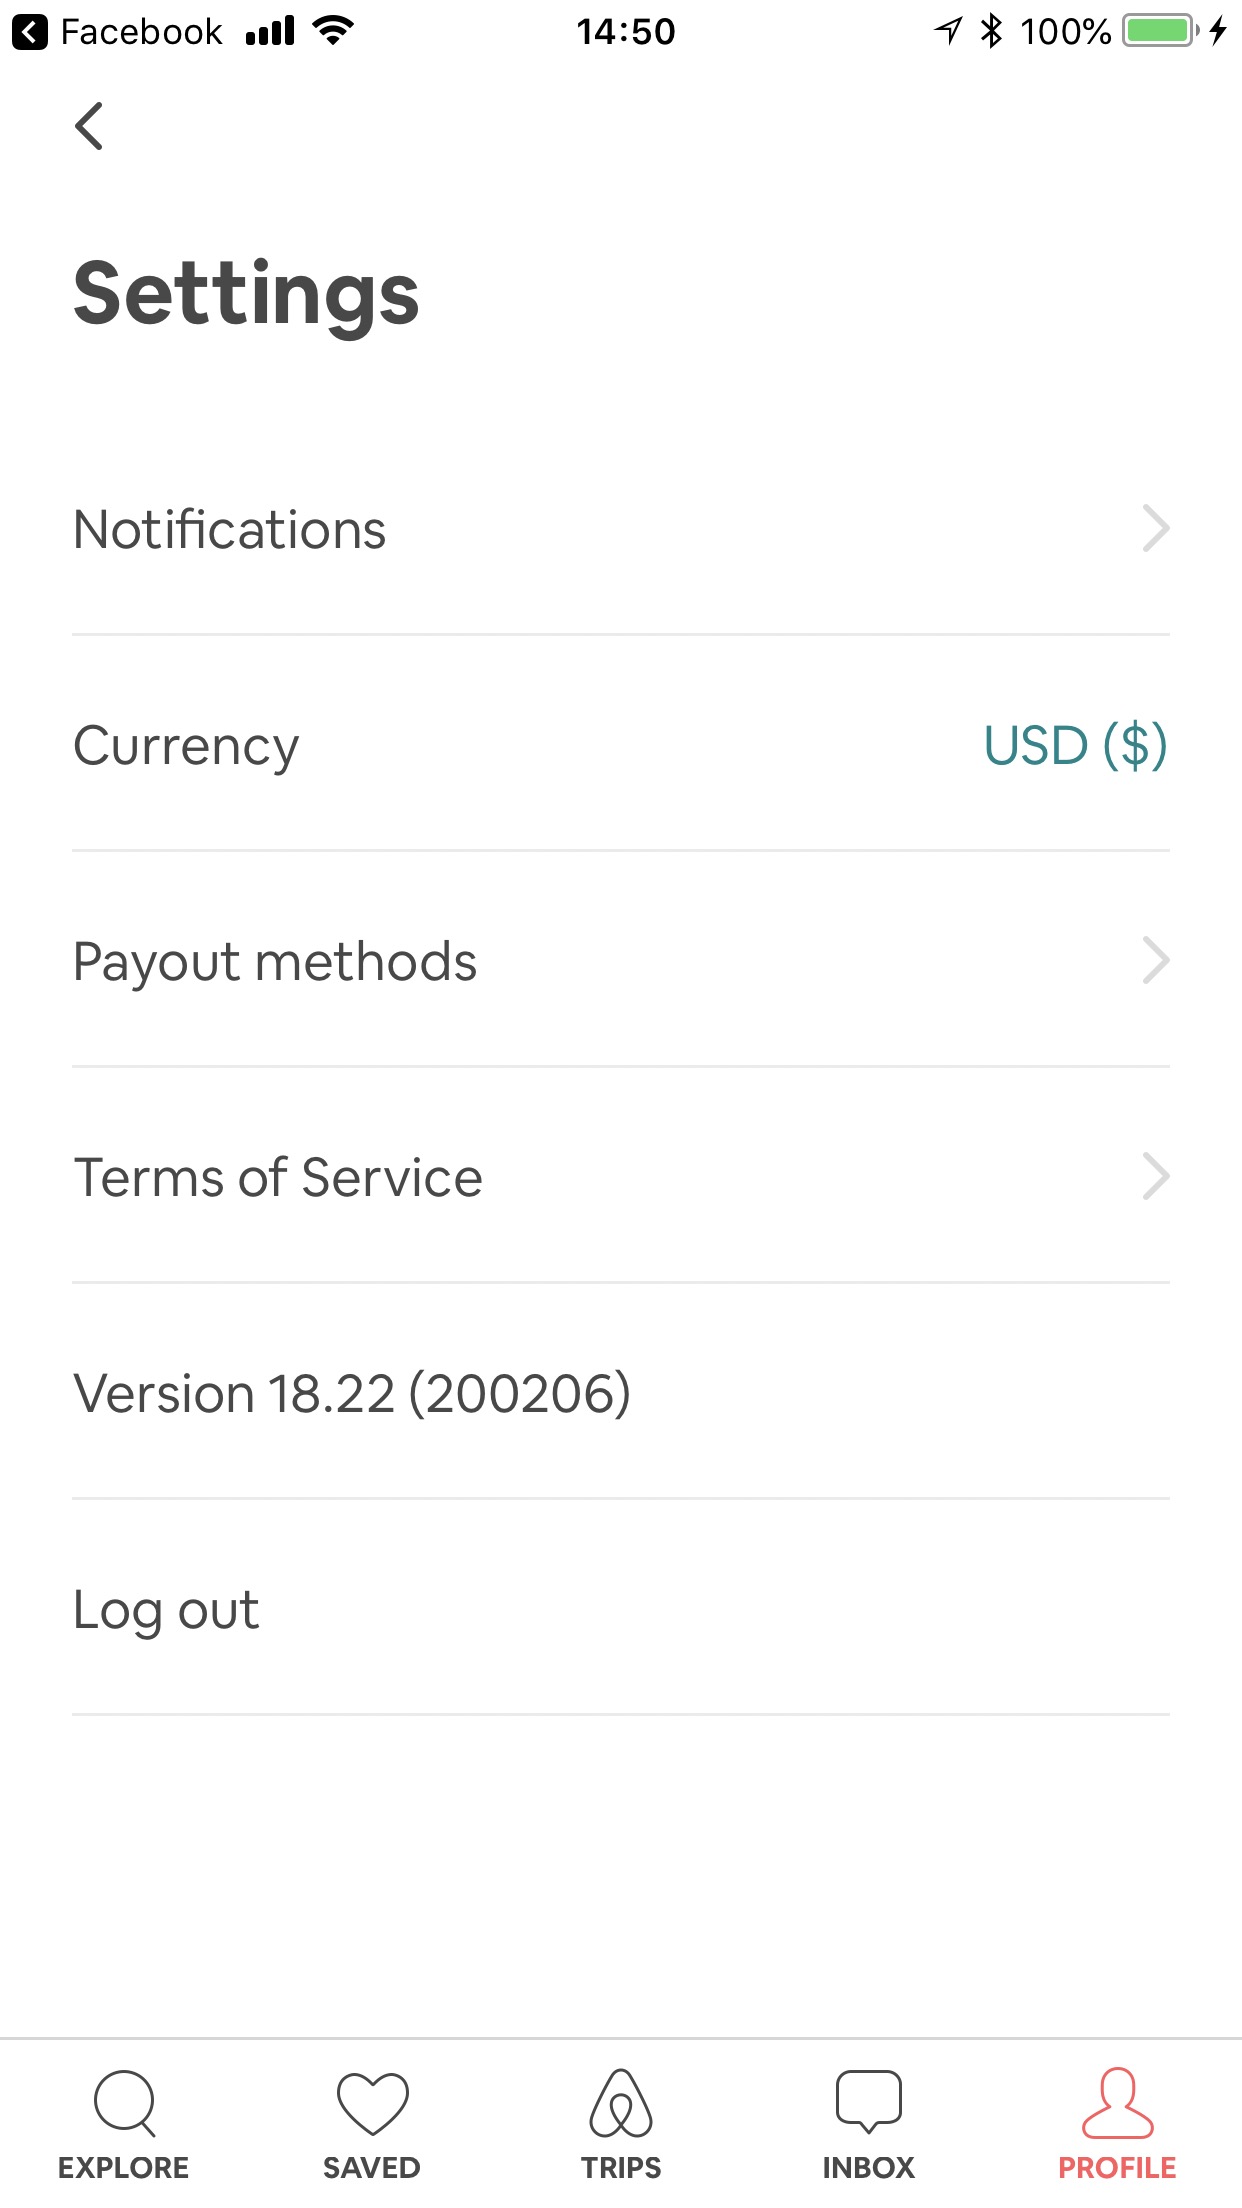The height and width of the screenshot is (2208, 1242).
Task: Switch to the INBOX tab label
Action: pyautogui.click(x=868, y=2168)
